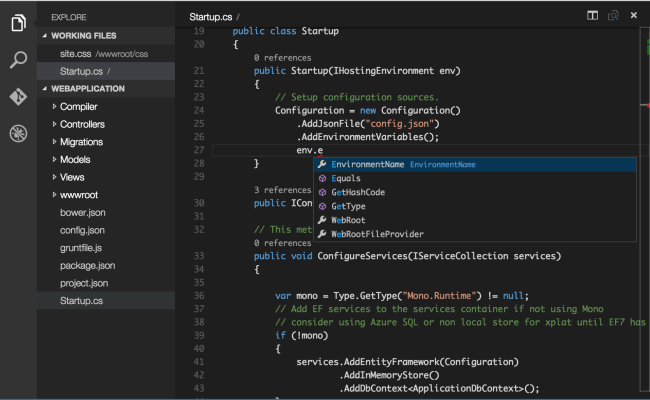Place cursor after 'env.e' on line 27
This screenshot has width=650, height=400.
(323, 150)
